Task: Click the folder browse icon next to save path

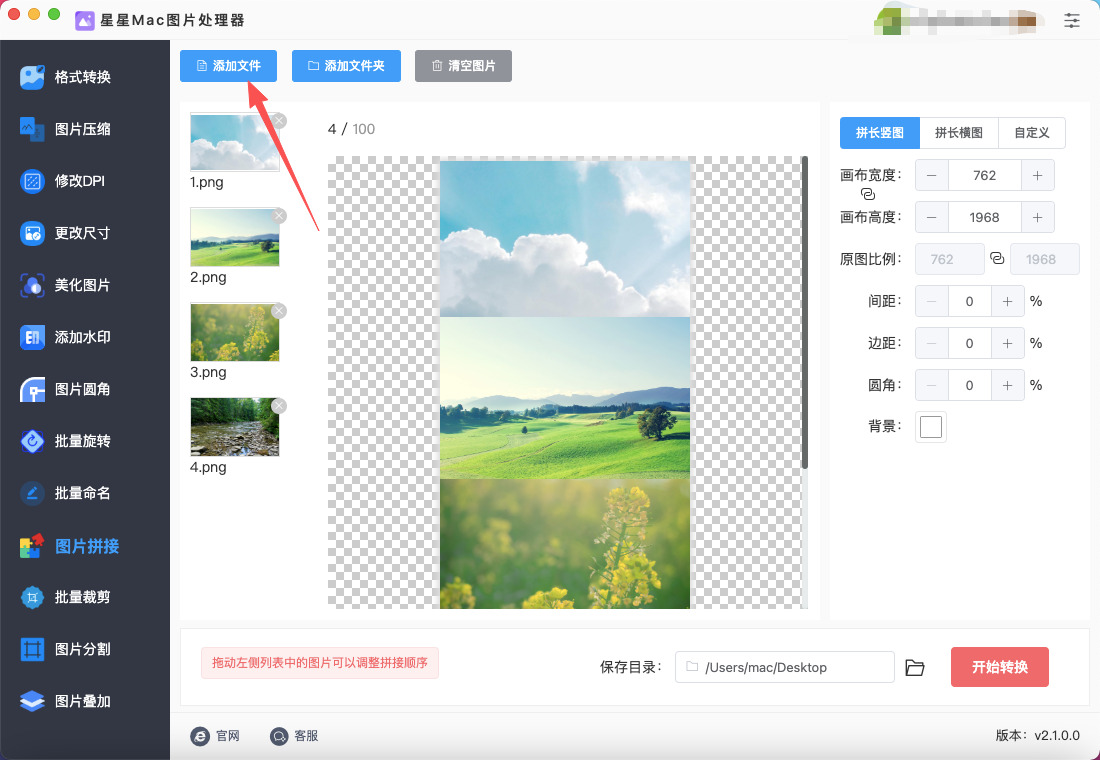Action: 914,667
